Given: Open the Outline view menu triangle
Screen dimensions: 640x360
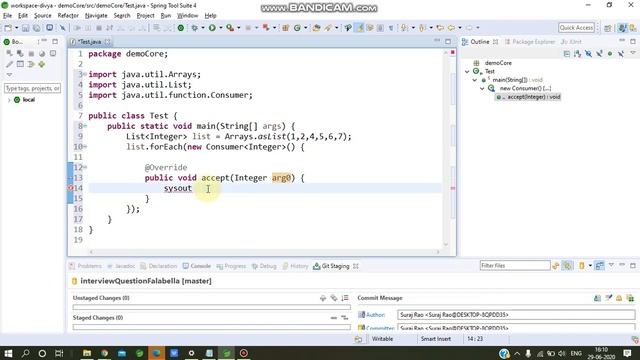Looking at the screenshot, I should [x=633, y=53].
